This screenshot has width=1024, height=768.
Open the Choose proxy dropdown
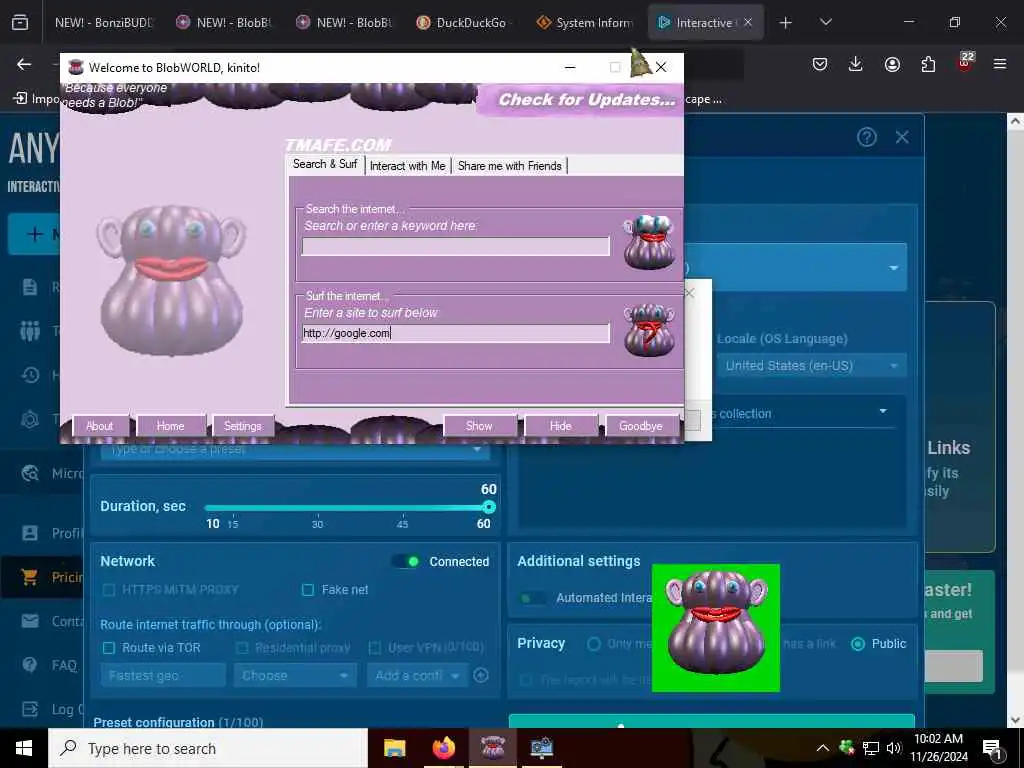(x=295, y=675)
